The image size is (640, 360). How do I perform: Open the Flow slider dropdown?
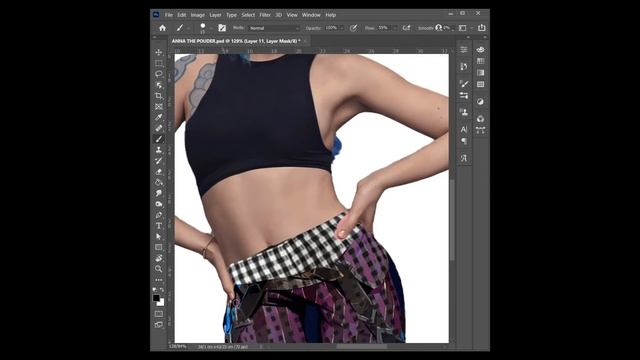[394, 28]
